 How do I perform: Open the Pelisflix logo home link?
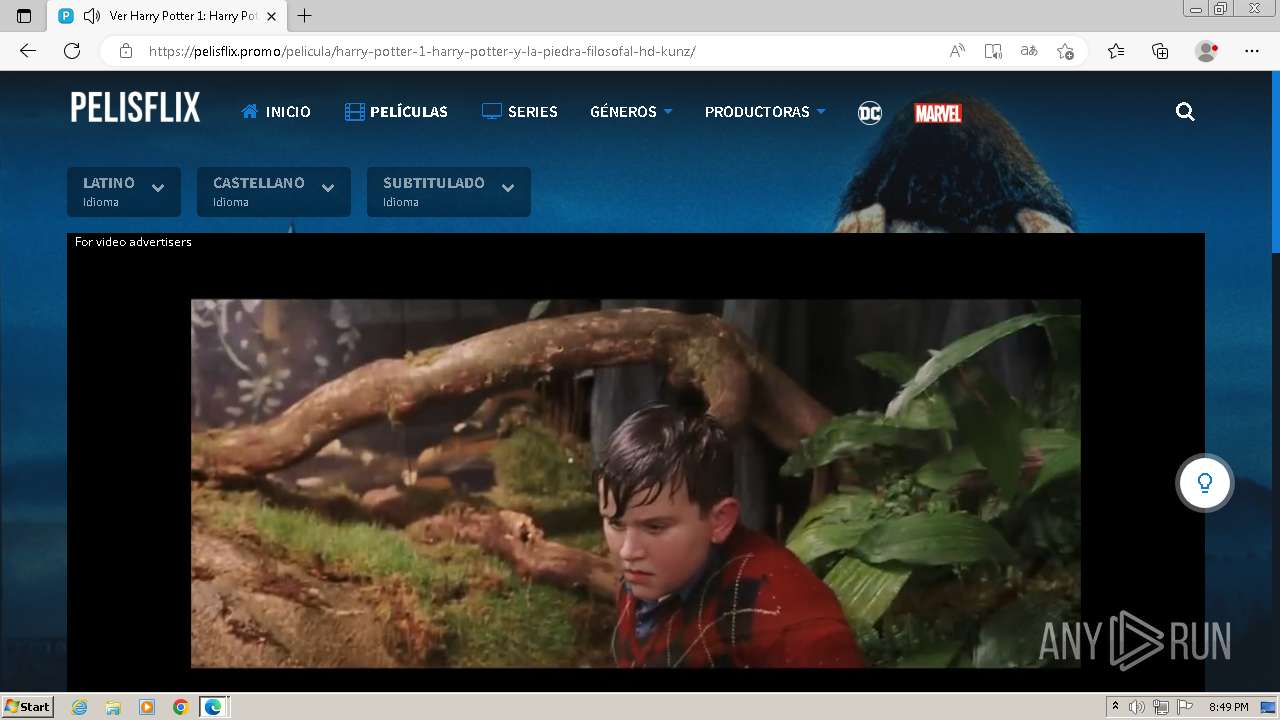tap(135, 108)
